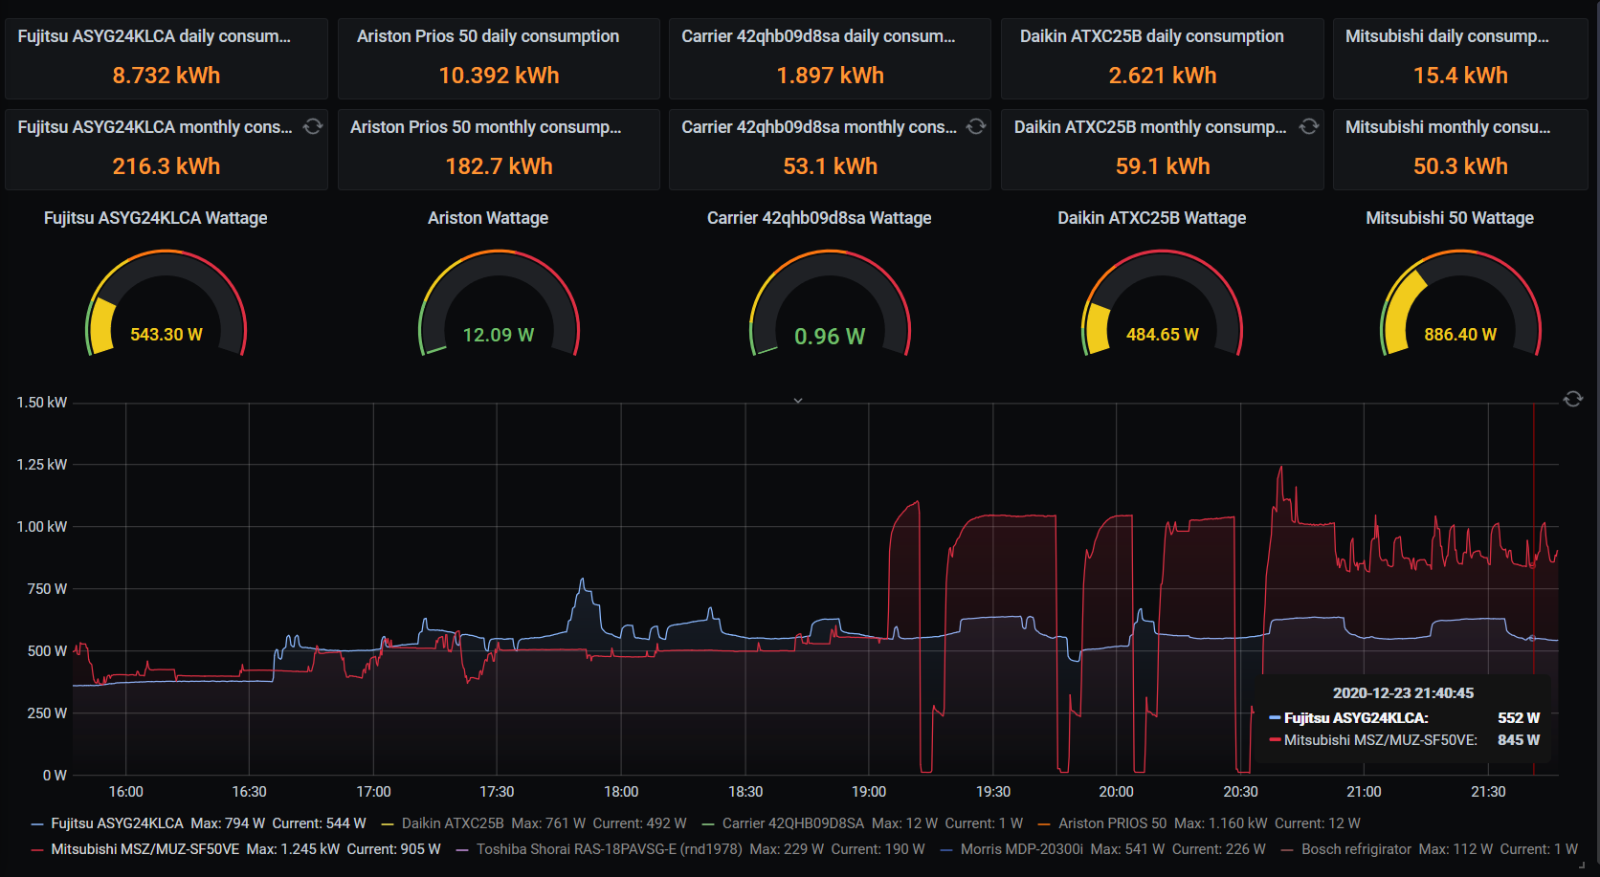The width and height of the screenshot is (1600, 877).
Task: Click Morris Current: 226 W legend value
Action: (1219, 849)
